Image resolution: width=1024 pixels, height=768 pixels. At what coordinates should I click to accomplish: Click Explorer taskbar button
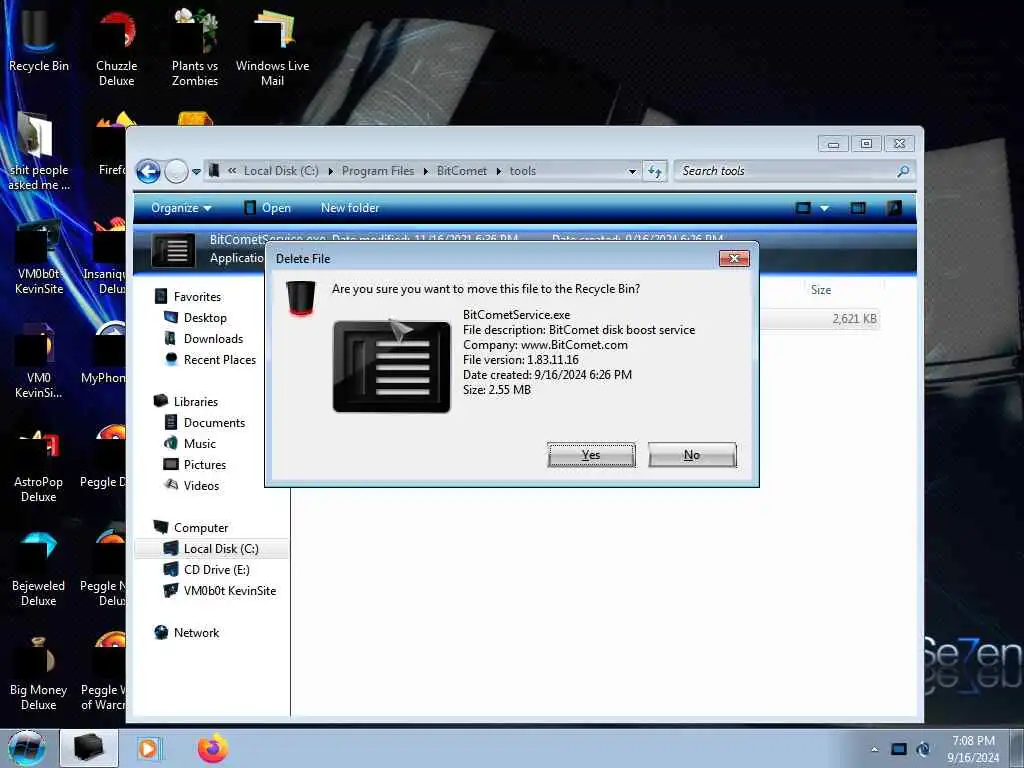pyautogui.click(x=89, y=748)
